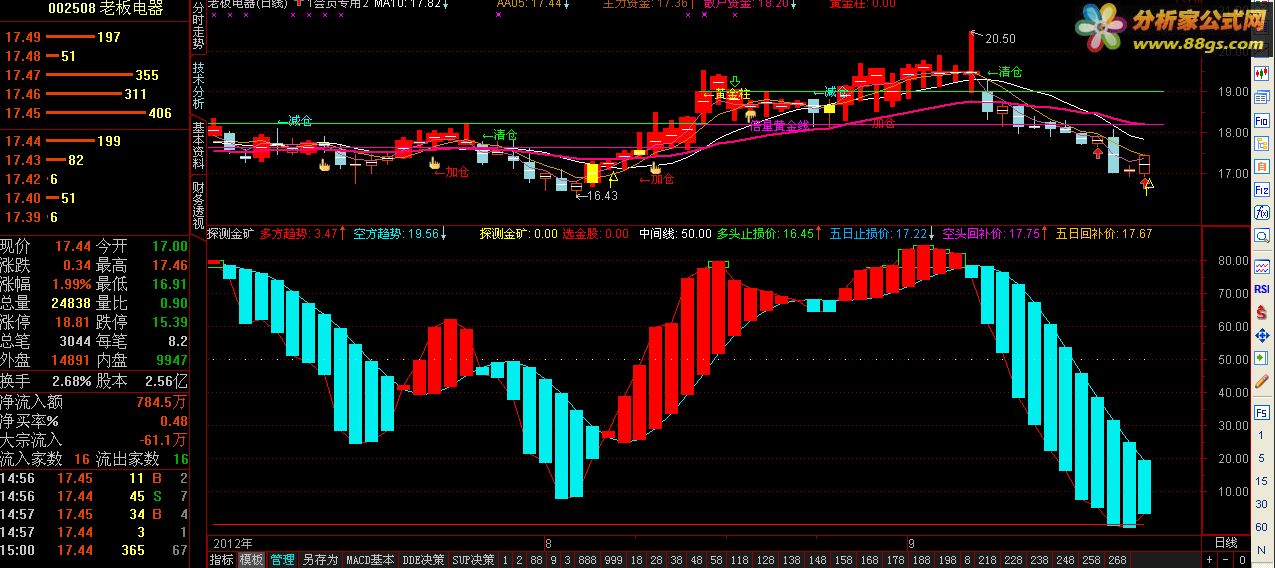
Task: Click the stock title 002508 老板电器
Action: 105,9
